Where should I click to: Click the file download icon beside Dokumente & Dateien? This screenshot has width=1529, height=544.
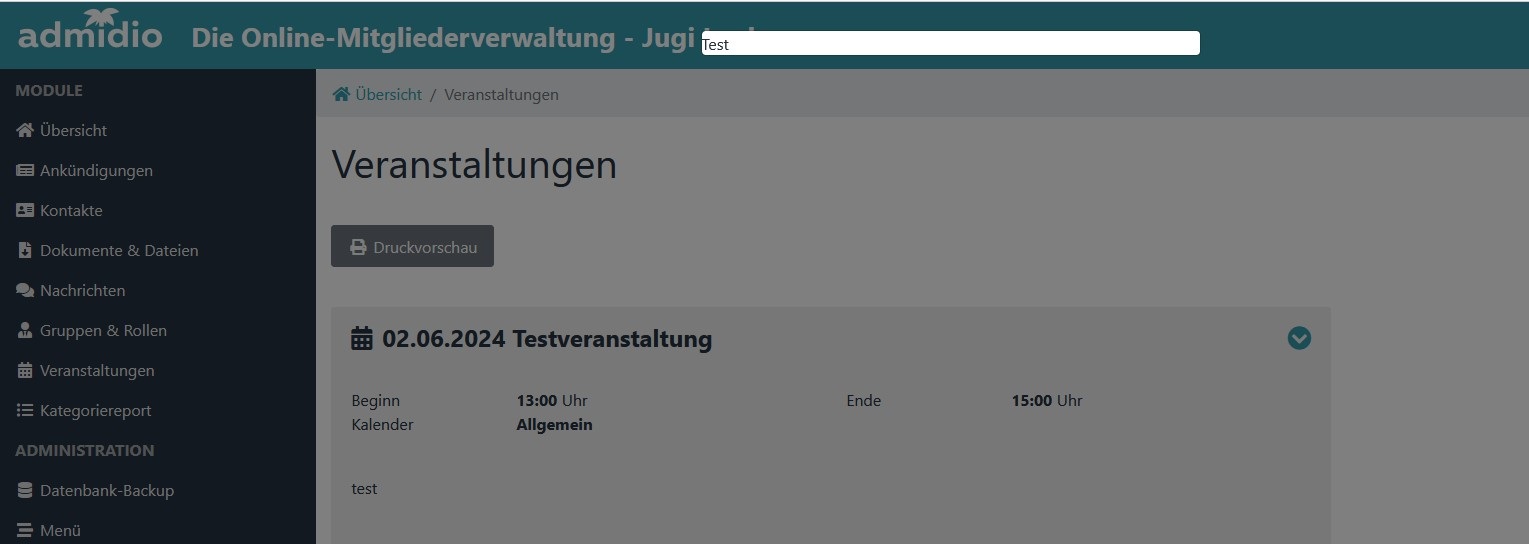25,250
